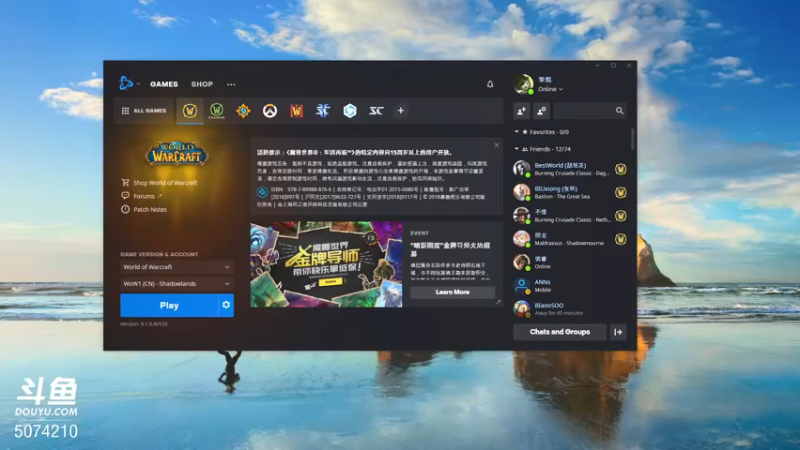
Task: Collapse the friends panel arrow
Action: pyautogui.click(x=618, y=332)
